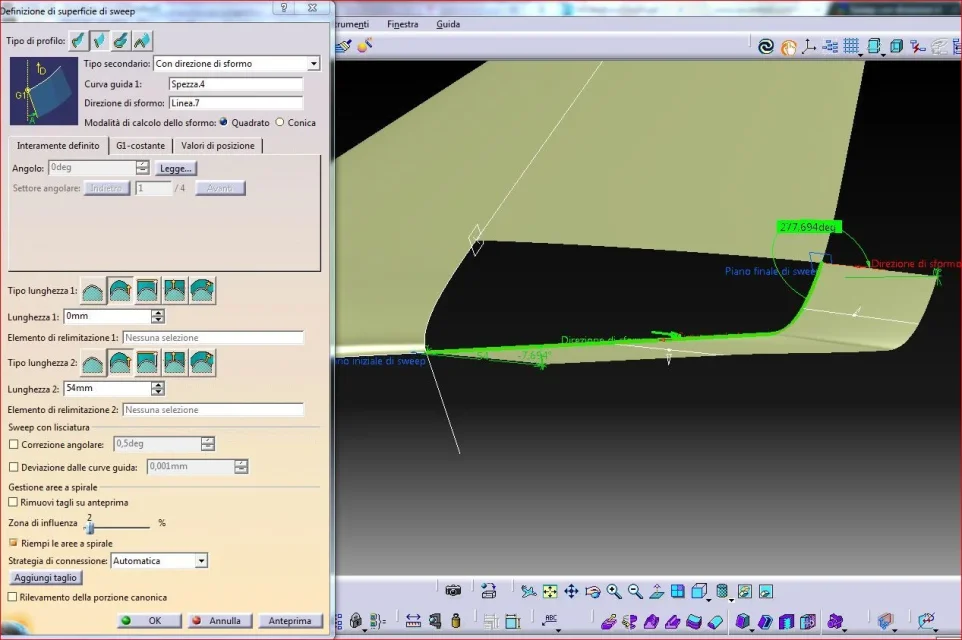Screen dimensions: 962x640
Task: Select the Pan view tool
Action: click(571, 591)
